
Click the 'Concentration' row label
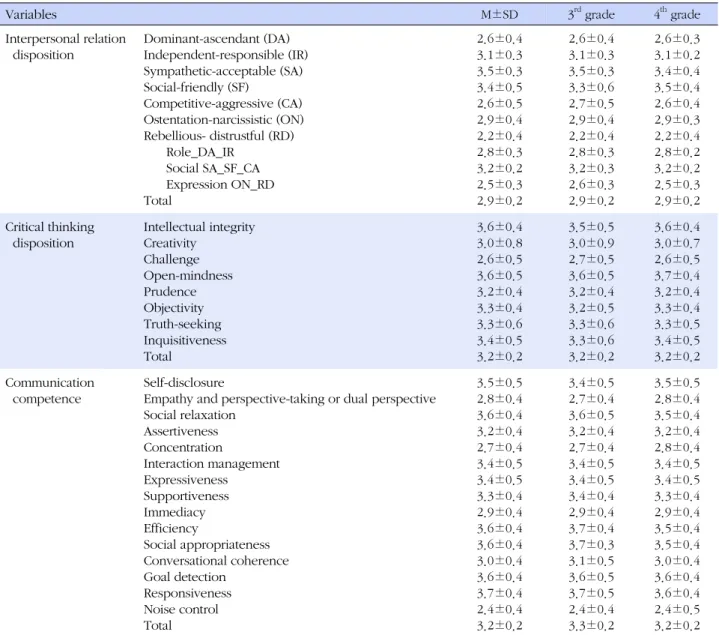183,448
